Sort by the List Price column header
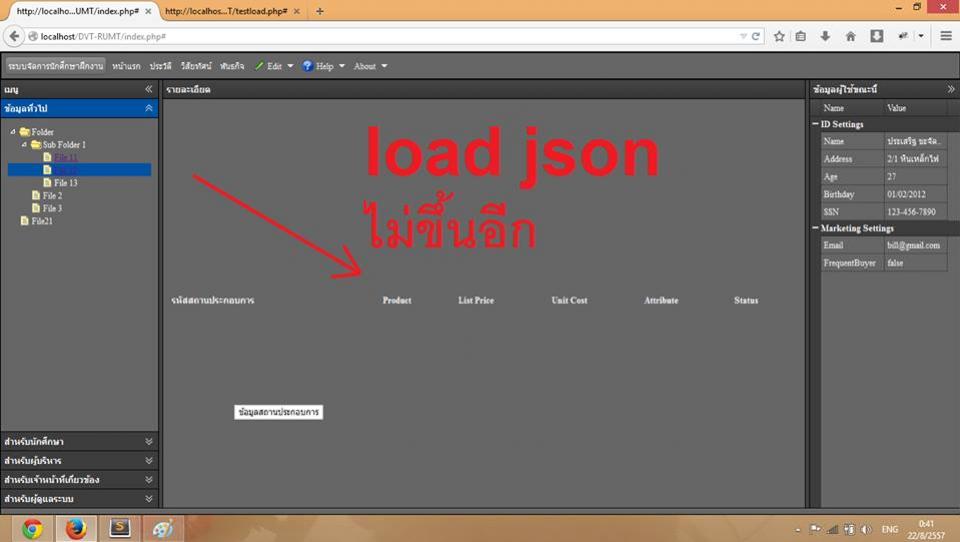 click(x=476, y=300)
